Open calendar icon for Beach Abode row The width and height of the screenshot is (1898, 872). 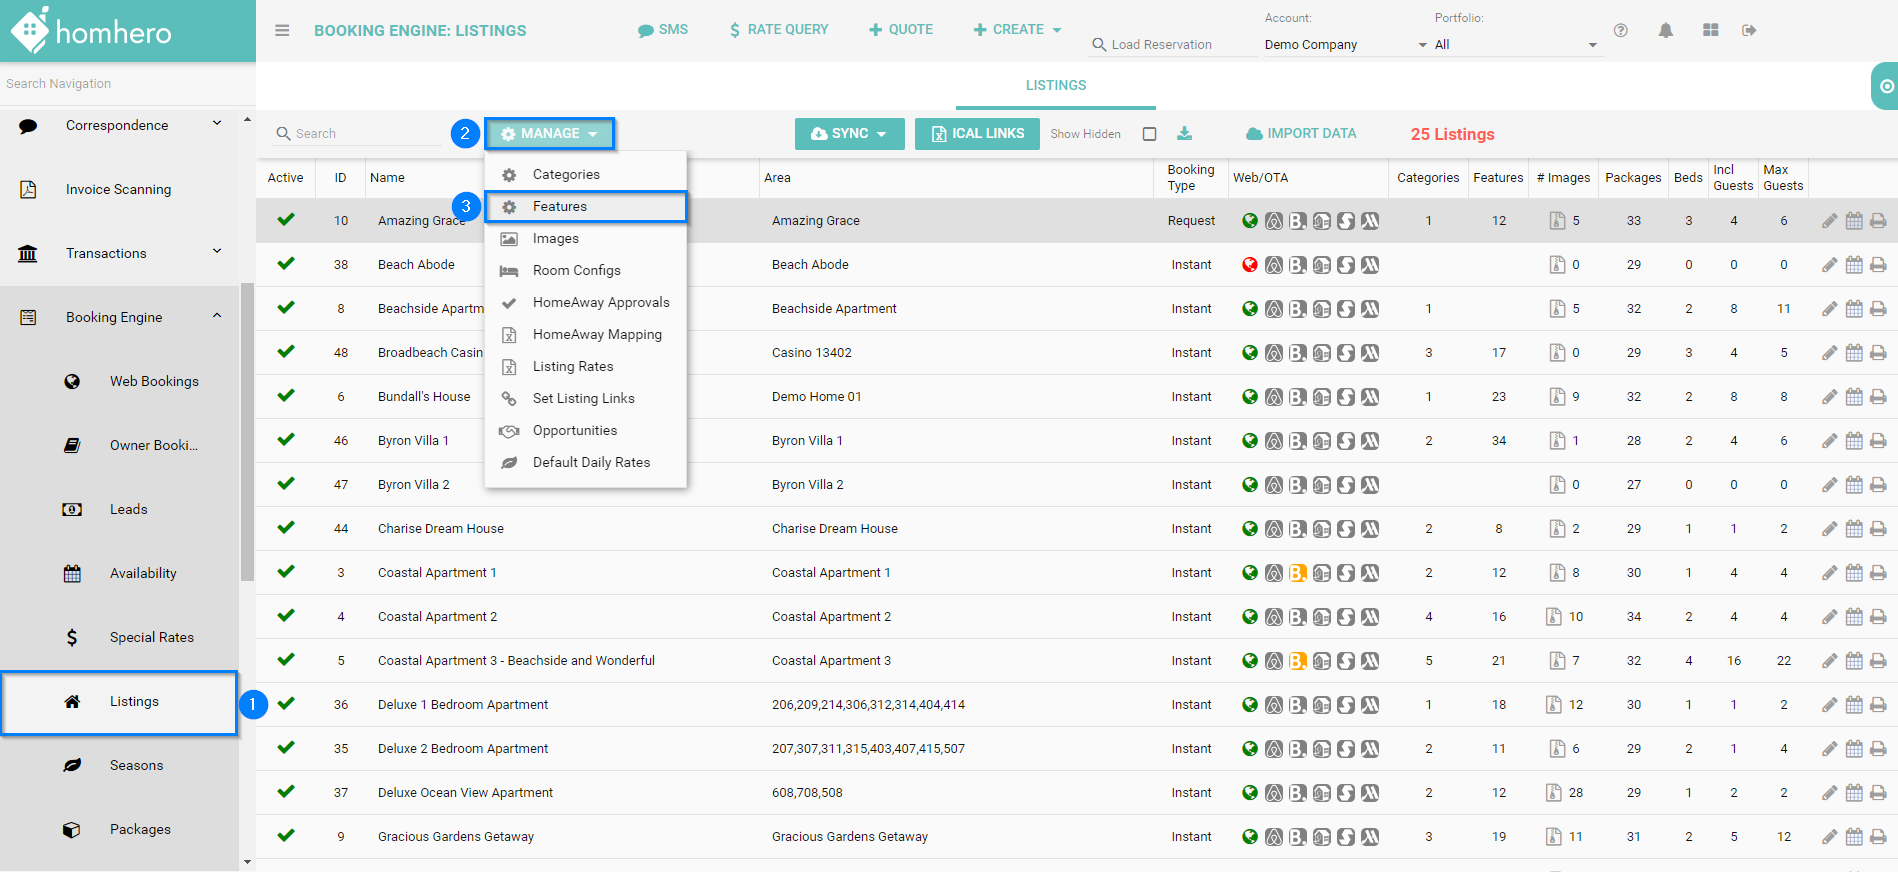(x=1854, y=265)
